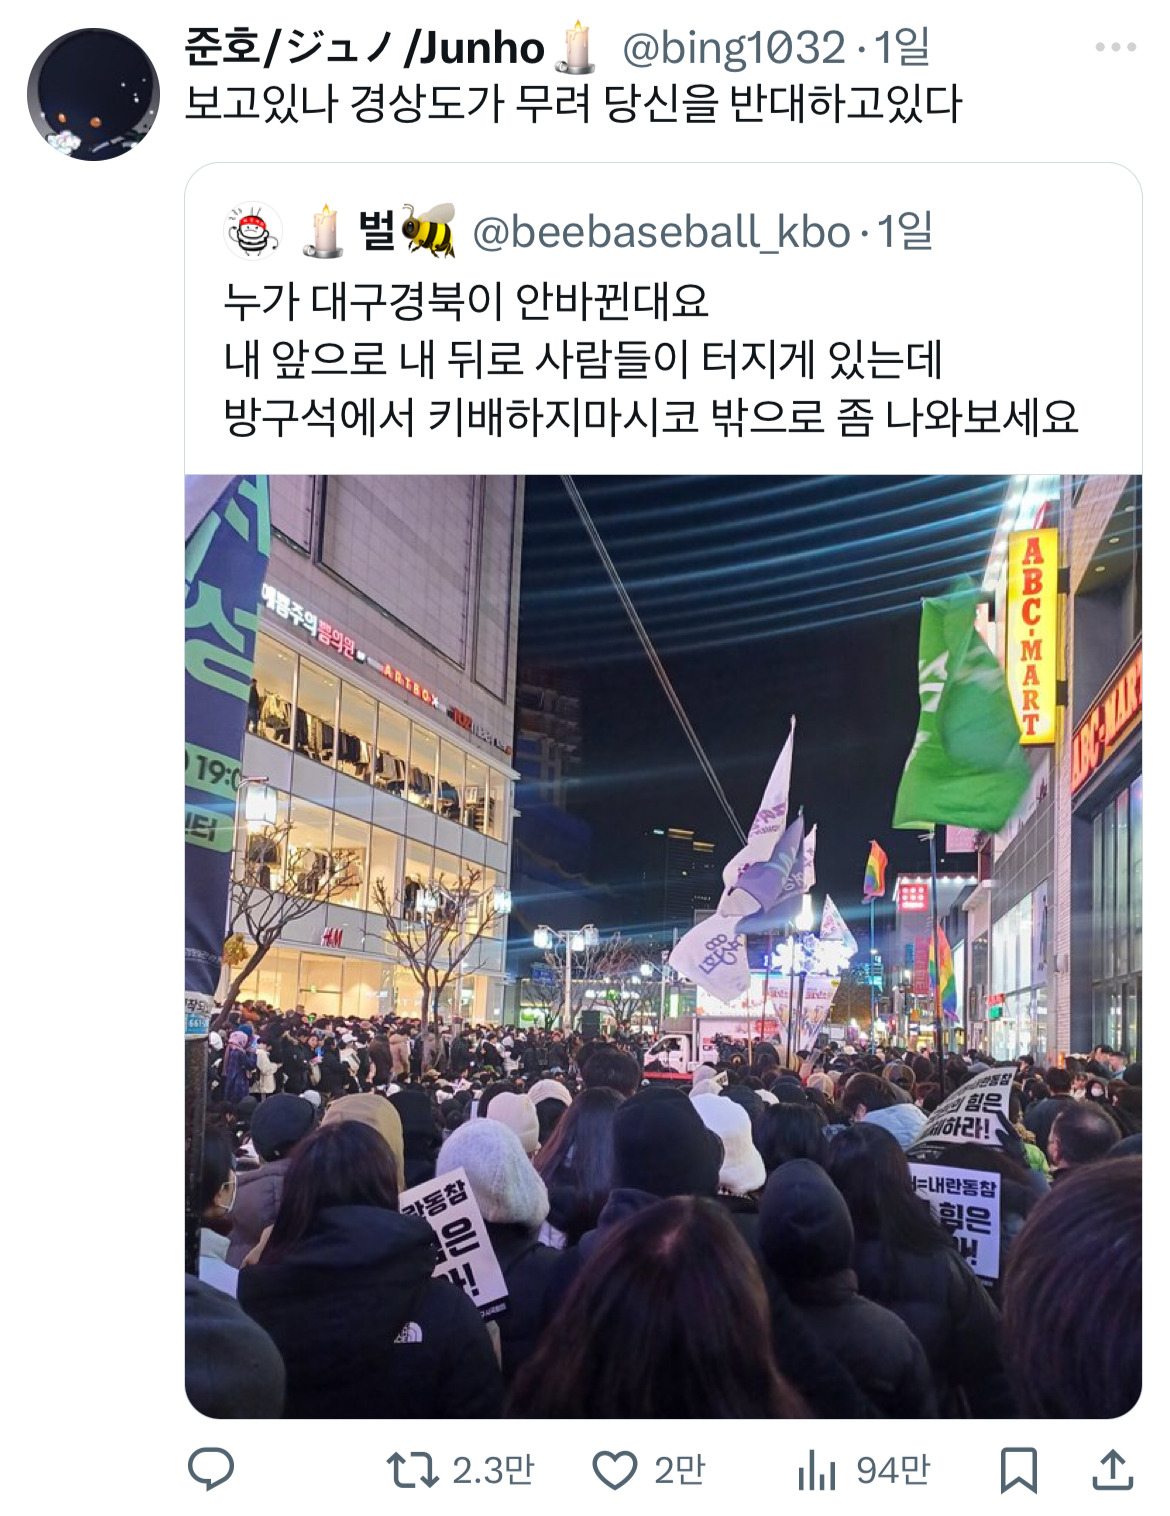This screenshot has width=1170, height=1516.
Task: Click the 94만 views count
Action: (x=893, y=1471)
